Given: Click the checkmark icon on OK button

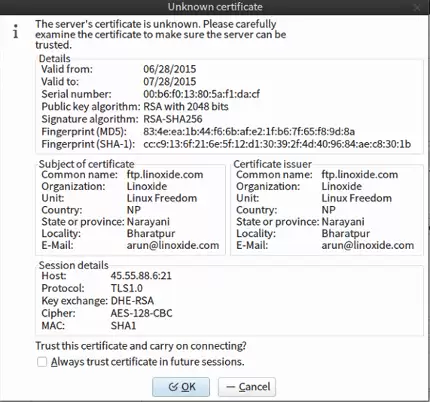Looking at the screenshot, I should point(173,387).
